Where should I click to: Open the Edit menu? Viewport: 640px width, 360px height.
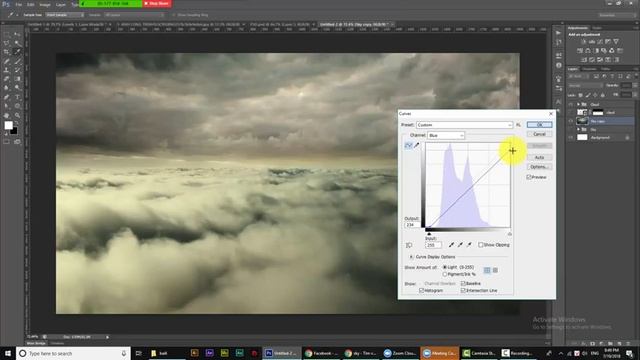pos(31,4)
